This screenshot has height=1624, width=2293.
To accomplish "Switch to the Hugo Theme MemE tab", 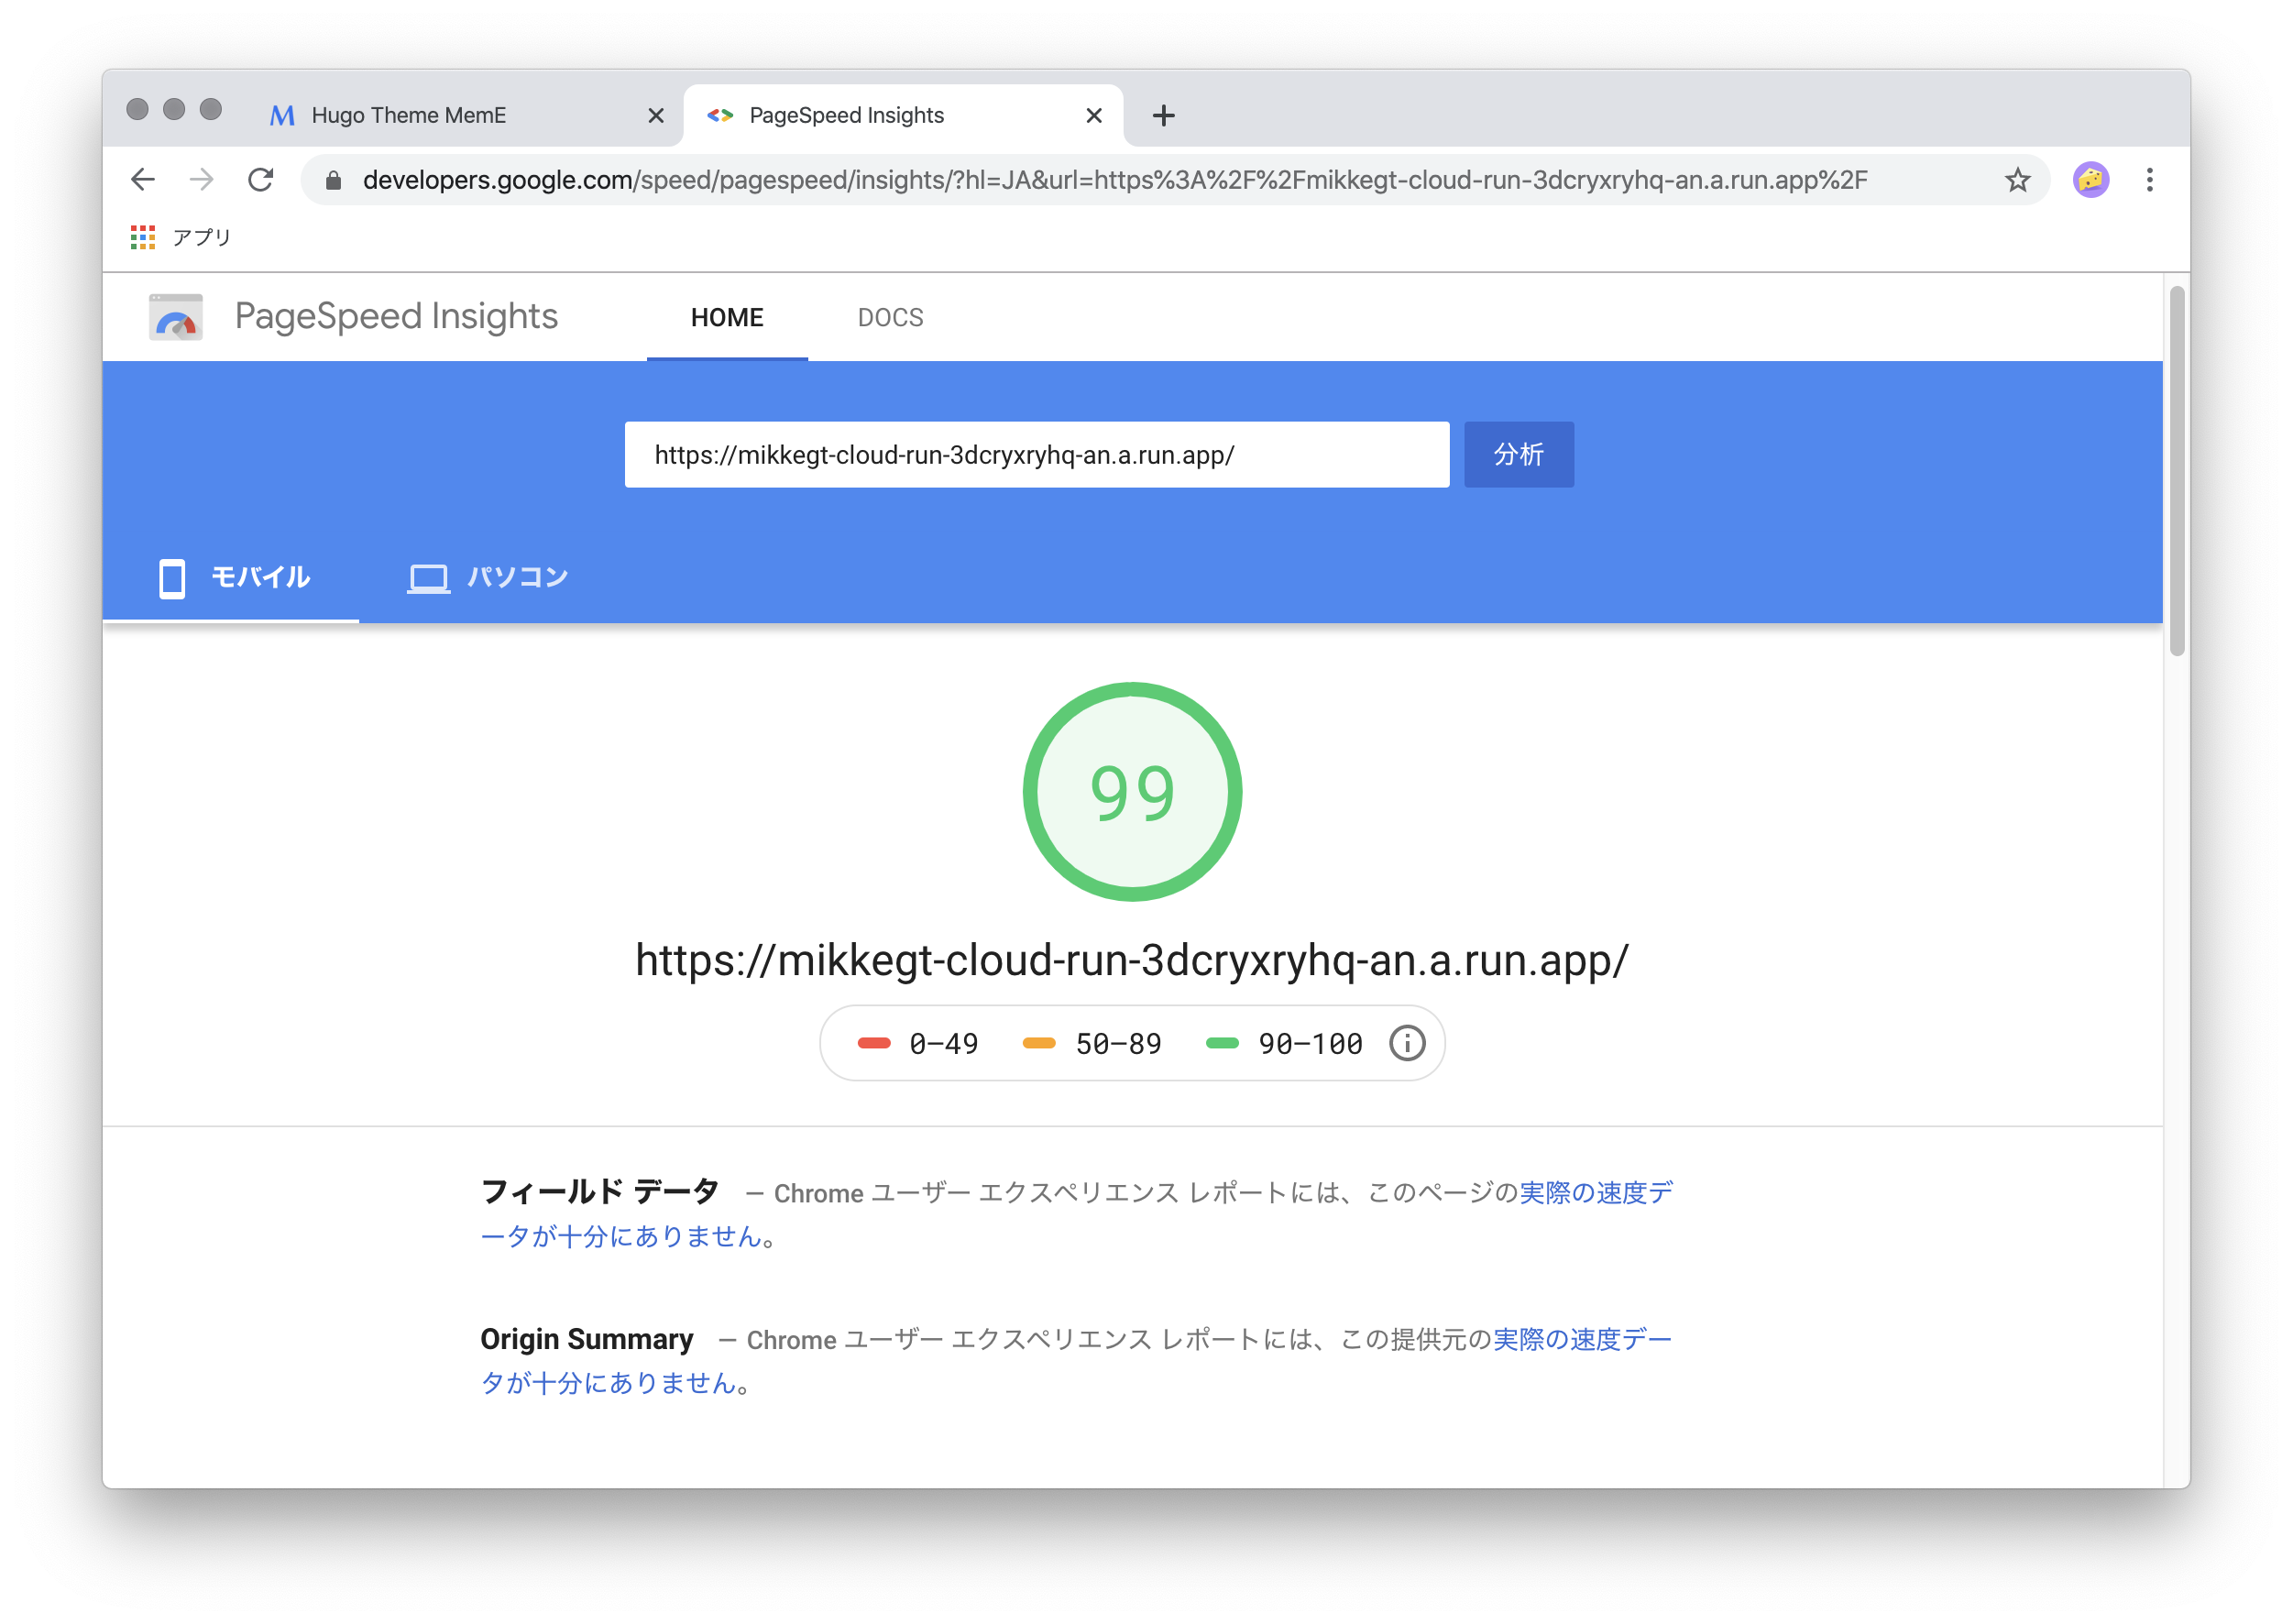I will click(465, 116).
